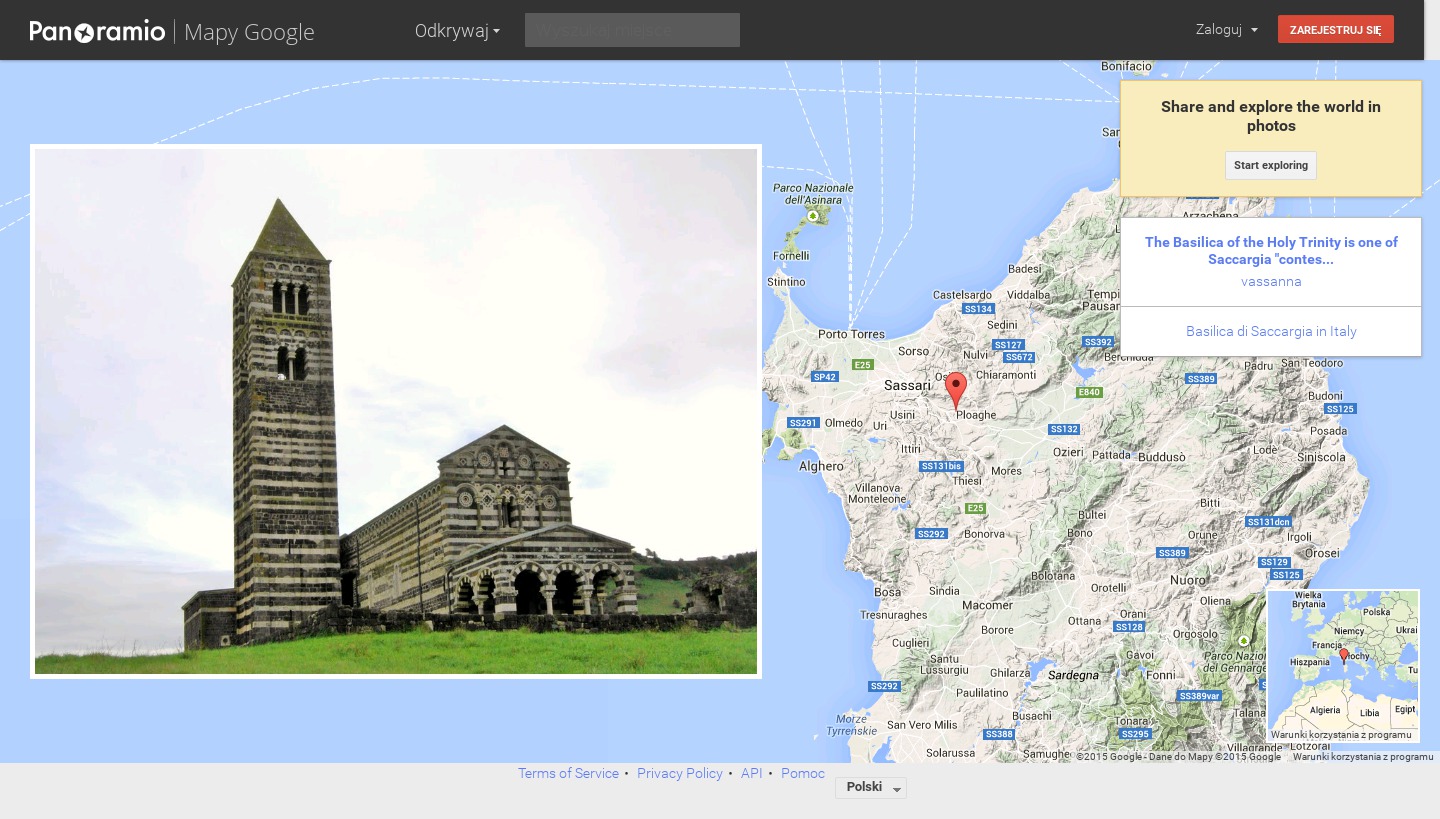Click the Panoramio logo
Screen dimensions: 1440x819
pyautogui.click(x=97, y=31)
